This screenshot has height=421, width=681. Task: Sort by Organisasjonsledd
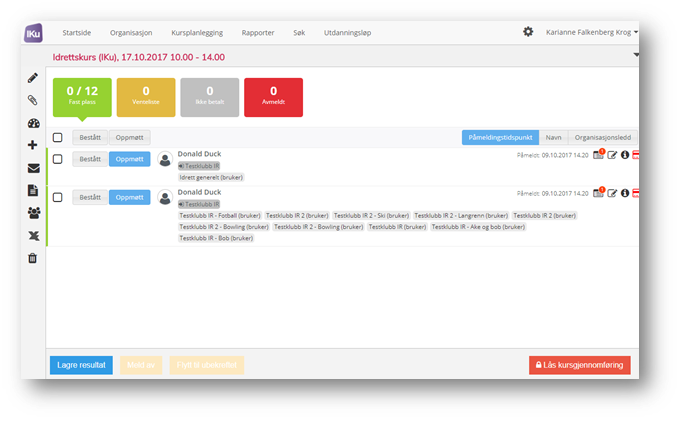click(x=603, y=137)
